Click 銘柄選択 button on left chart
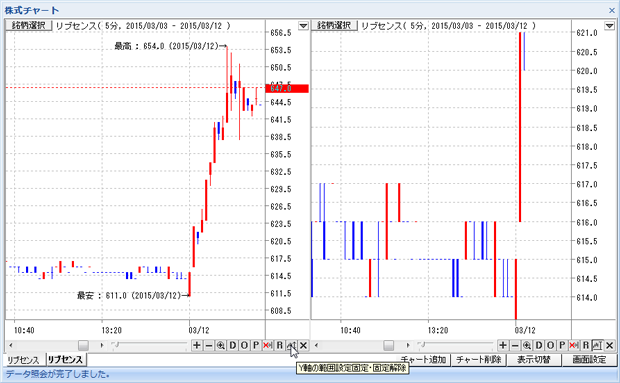Screen dimensions: 620x383 [29, 25]
